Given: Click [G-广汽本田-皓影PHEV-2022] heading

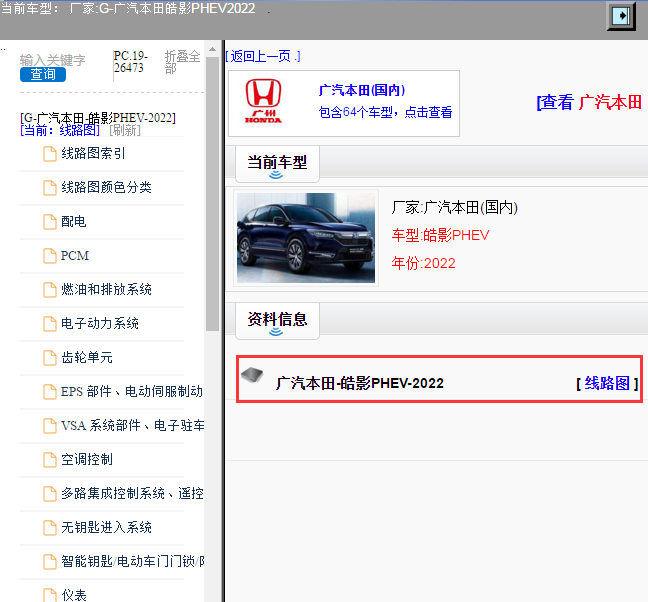Looking at the screenshot, I should (x=98, y=118).
